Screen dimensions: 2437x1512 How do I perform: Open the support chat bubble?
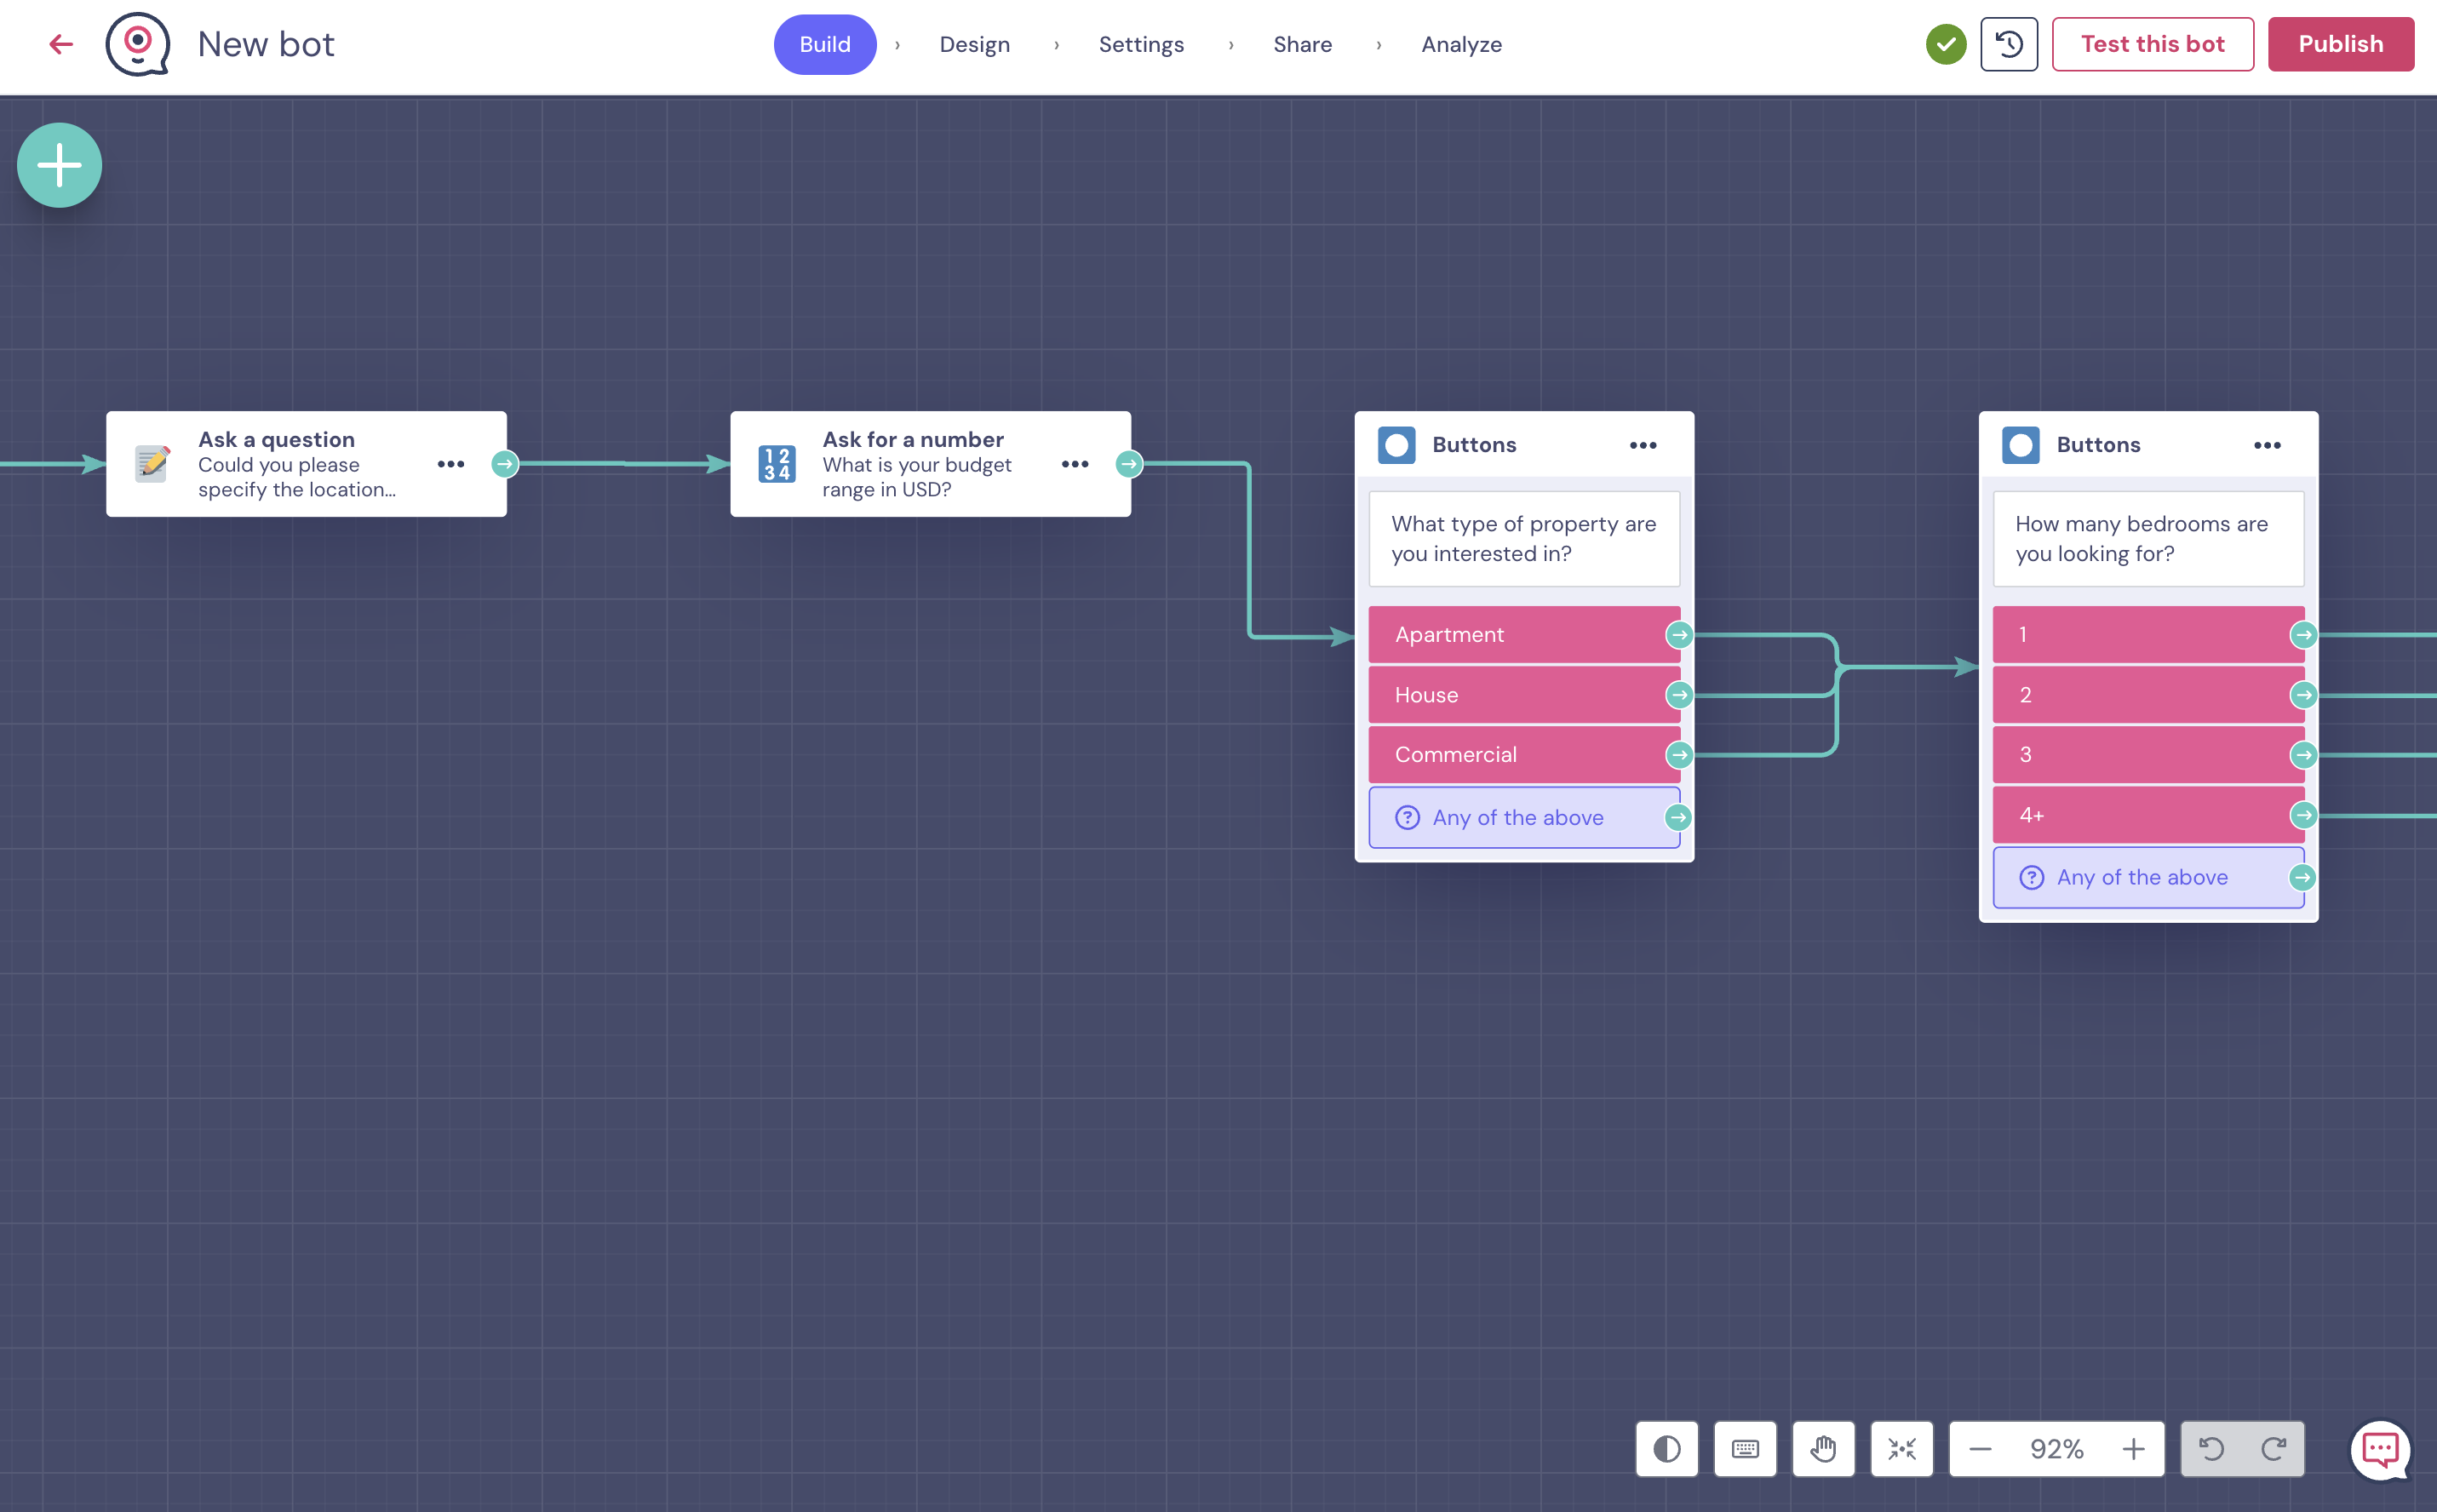click(2381, 1449)
